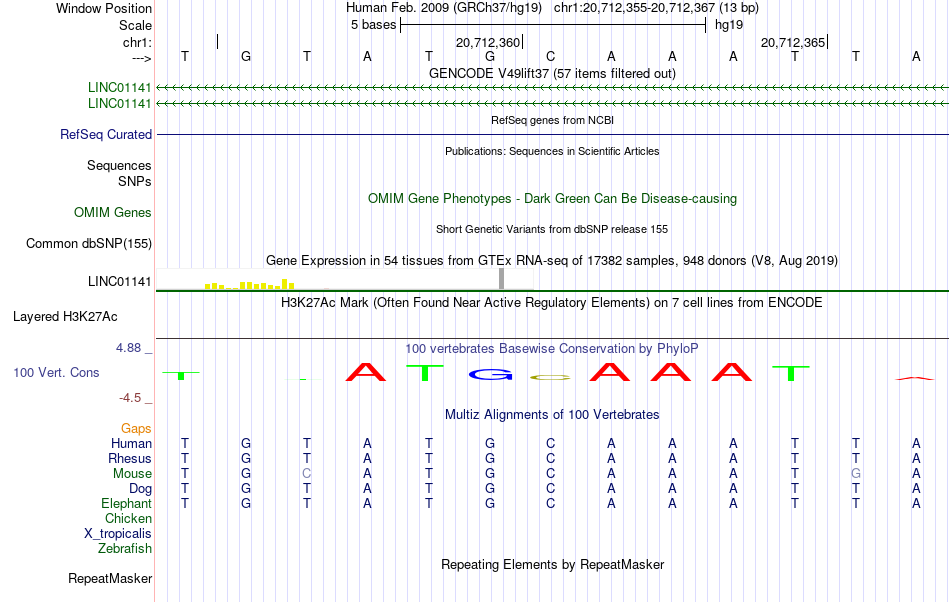Click the 100 Vert. Cons track label
This screenshot has height=602, width=950.
[x=56, y=372]
